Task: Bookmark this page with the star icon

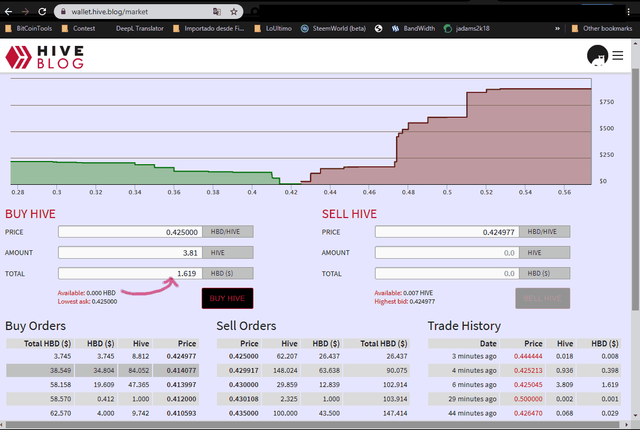Action: [233, 12]
